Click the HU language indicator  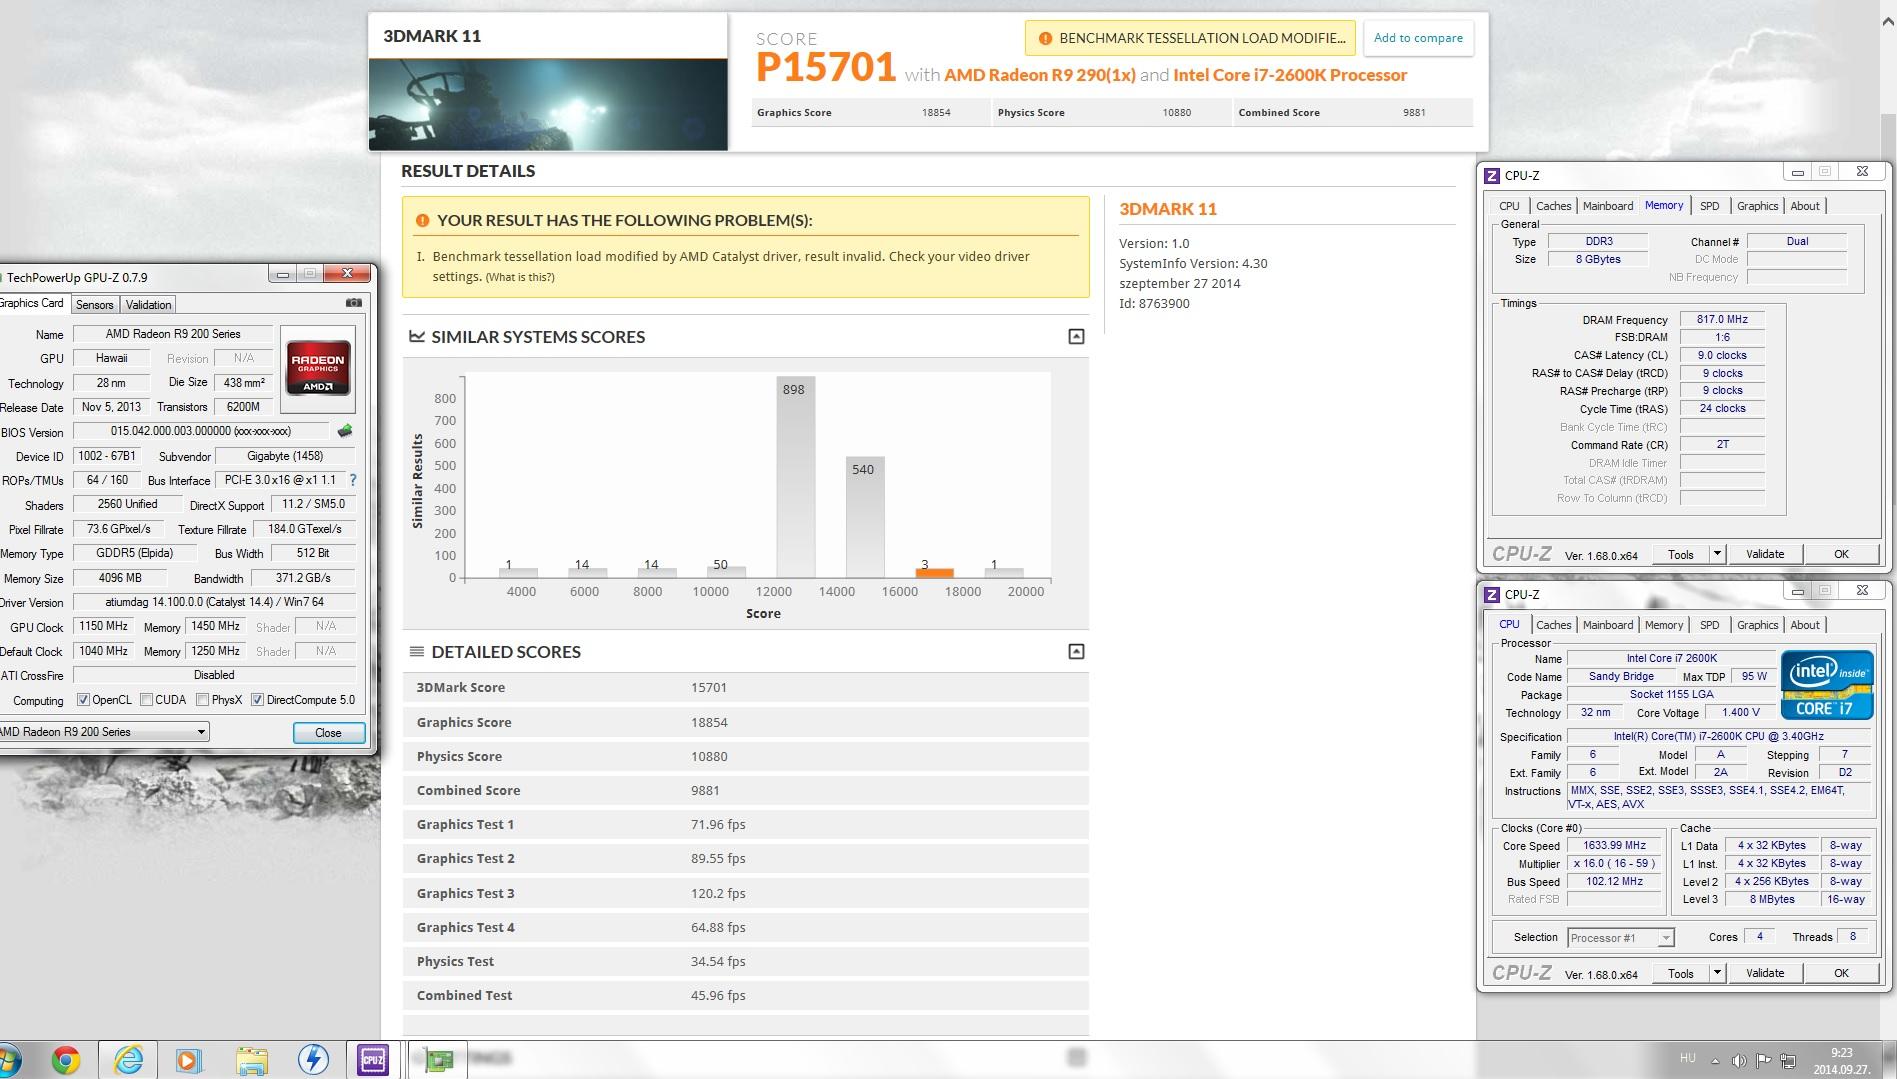click(1688, 1058)
